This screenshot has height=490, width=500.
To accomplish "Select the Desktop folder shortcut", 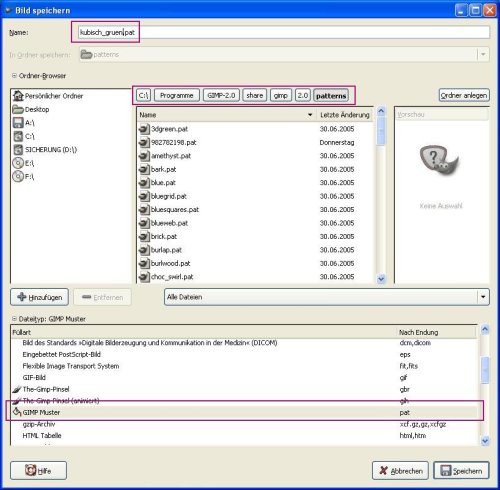I will coord(31,109).
